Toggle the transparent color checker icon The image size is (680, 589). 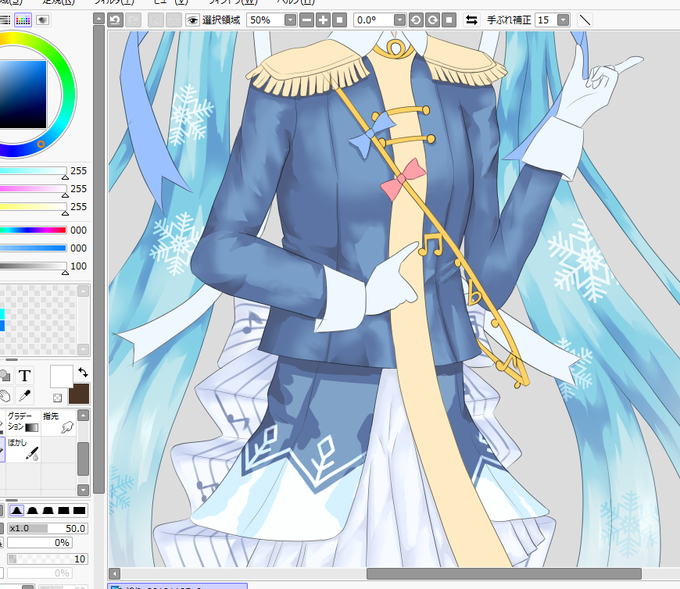tap(57, 398)
